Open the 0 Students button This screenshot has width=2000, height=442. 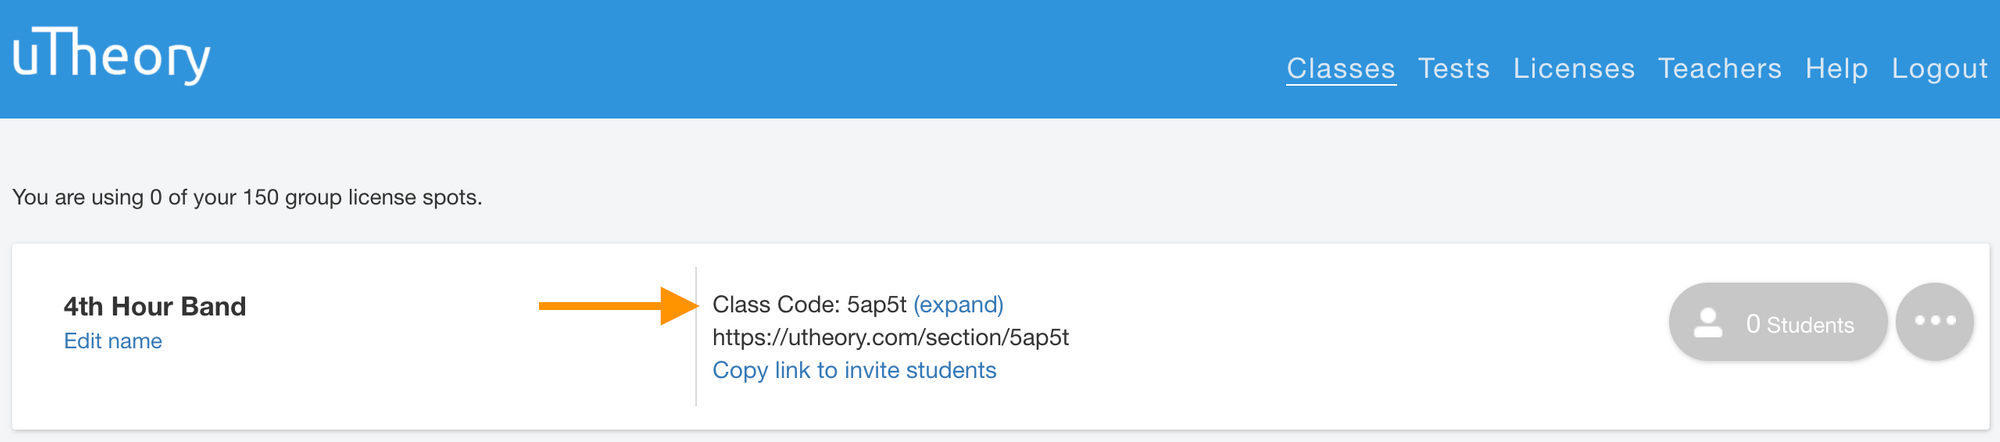1778,322
